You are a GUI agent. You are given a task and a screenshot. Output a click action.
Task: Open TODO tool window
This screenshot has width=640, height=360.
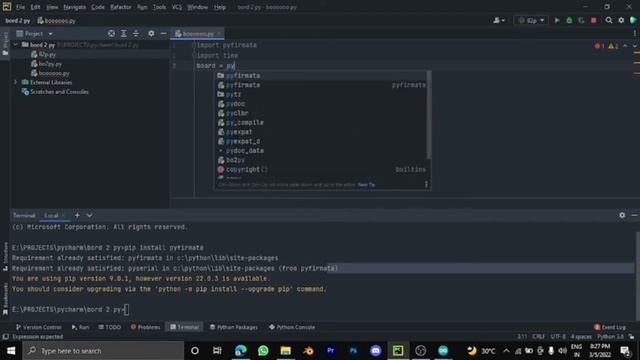[x=110, y=327]
